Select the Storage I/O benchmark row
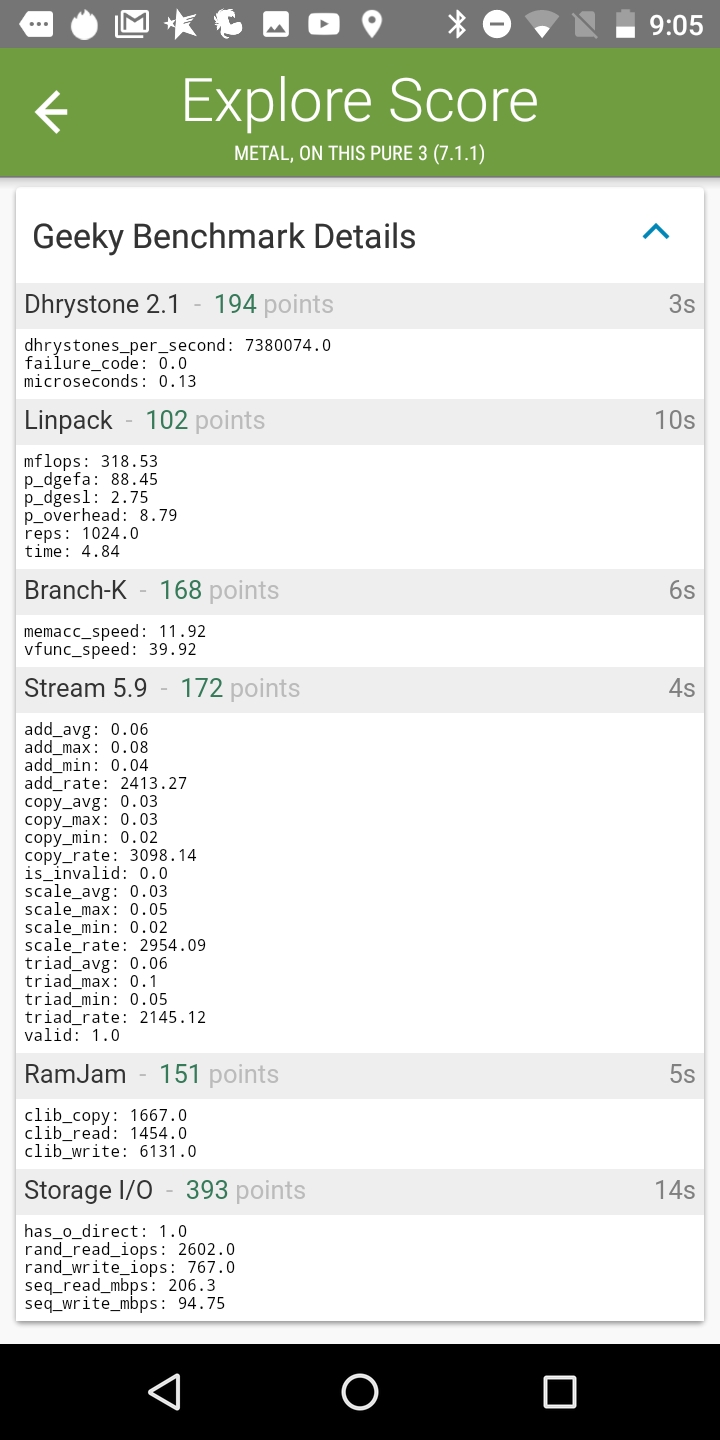 tap(360, 1191)
